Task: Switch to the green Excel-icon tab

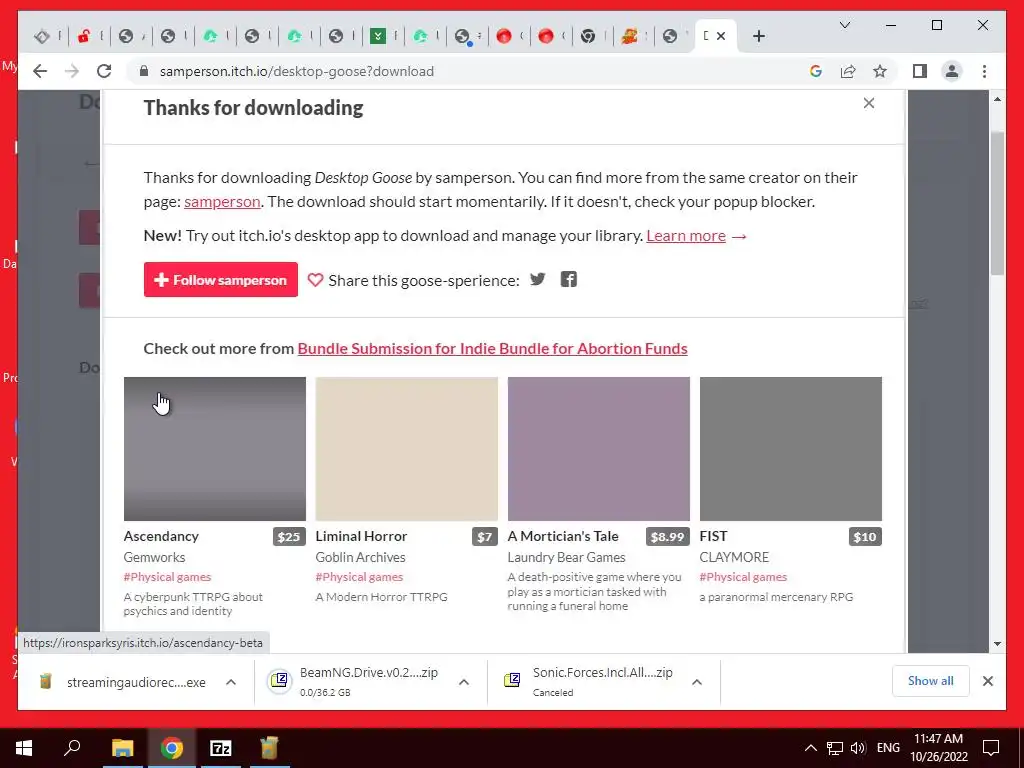Action: click(377, 36)
